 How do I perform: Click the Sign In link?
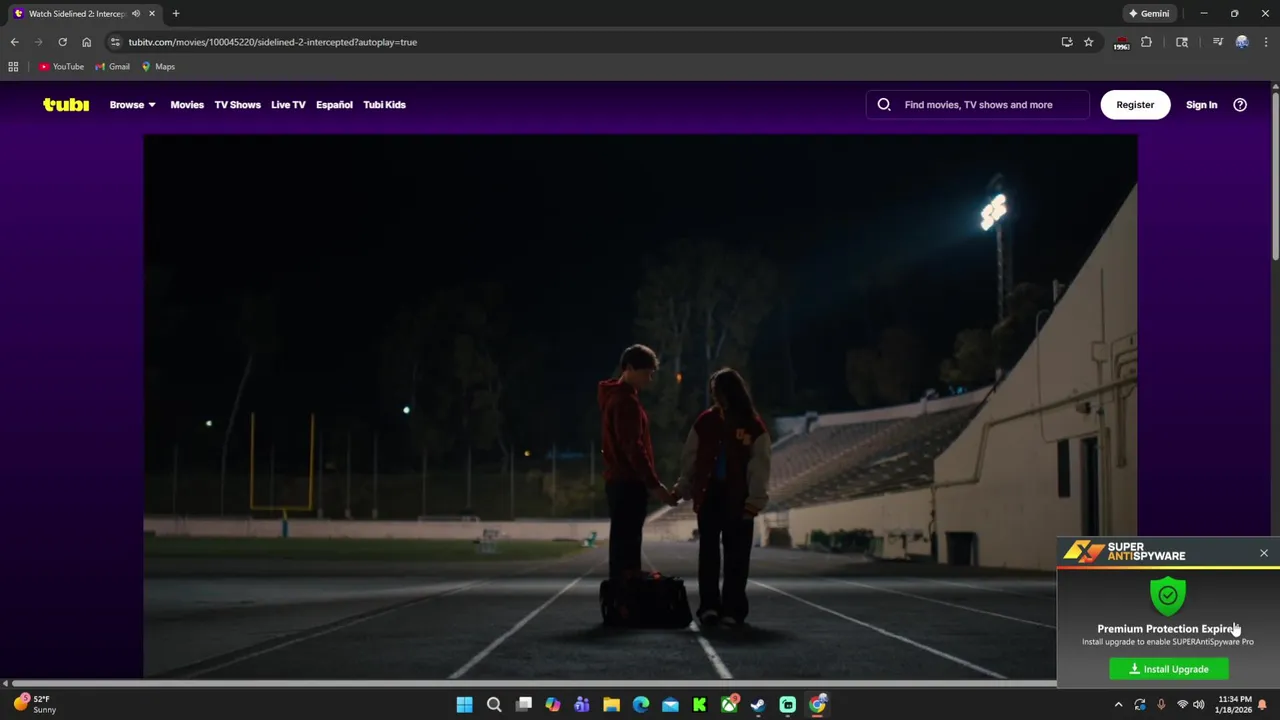1201,104
